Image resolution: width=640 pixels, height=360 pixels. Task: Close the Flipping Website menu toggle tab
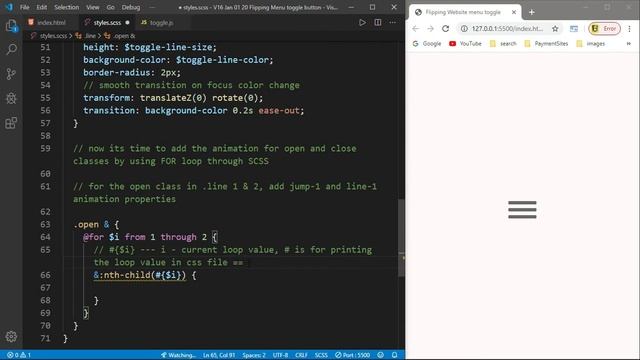[514, 12]
